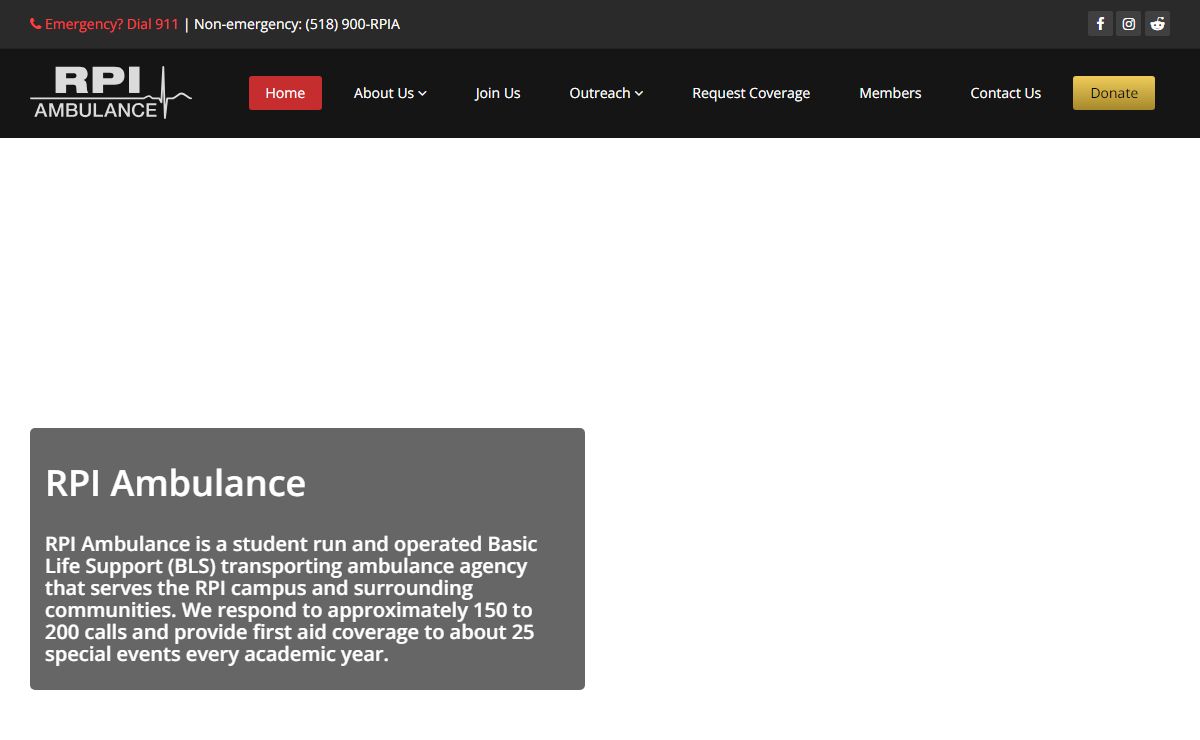1200x740 pixels.
Task: Open the Join Us page
Action: click(498, 93)
